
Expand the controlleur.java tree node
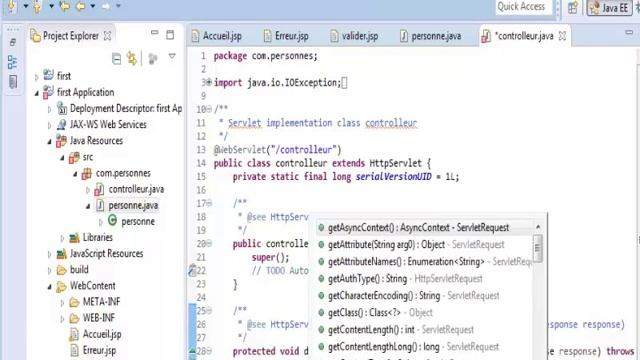tap(88, 189)
